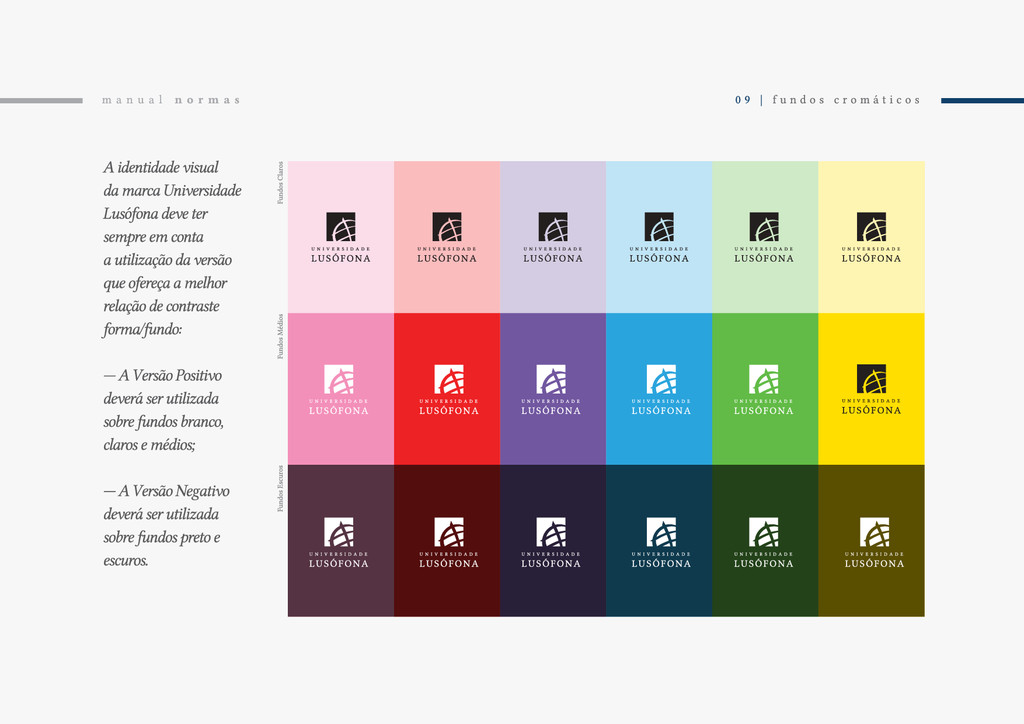Click the white emblem on the bright blue background
Viewport: 1024px width, 724px height.
662,379
